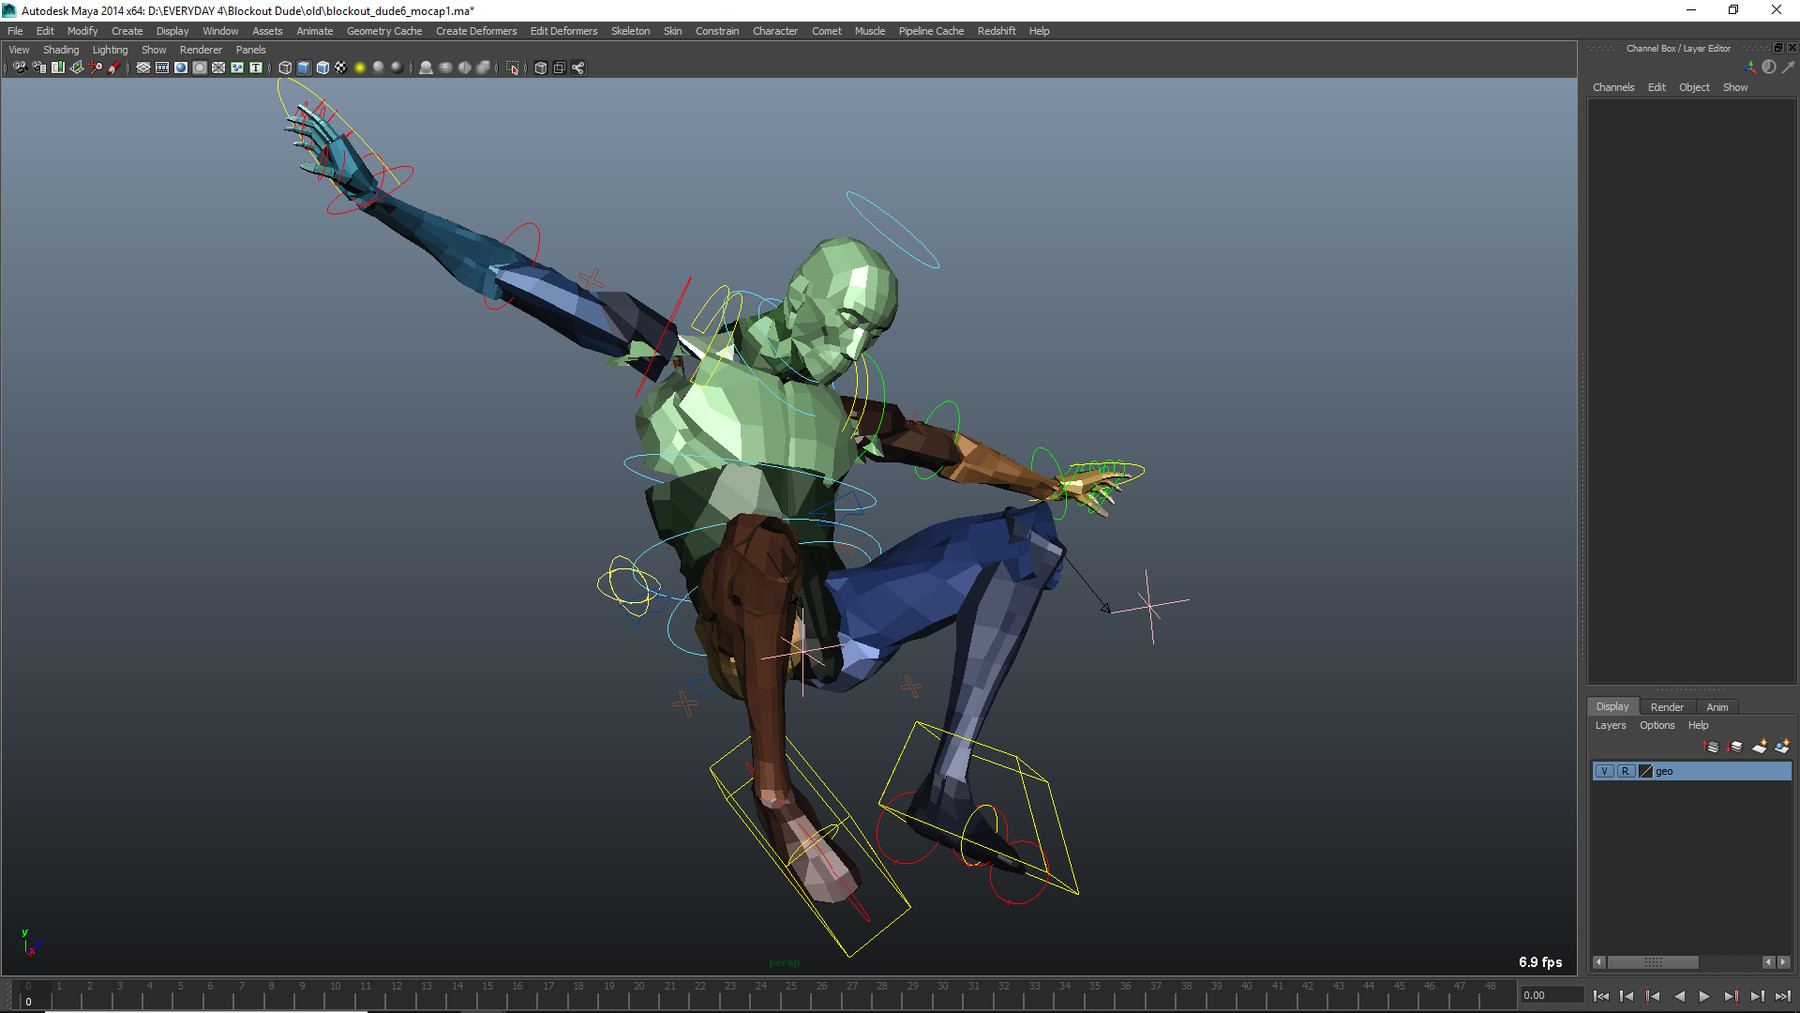Open the Skeleton menu
Image resolution: width=1800 pixels, height=1013 pixels.
630,31
